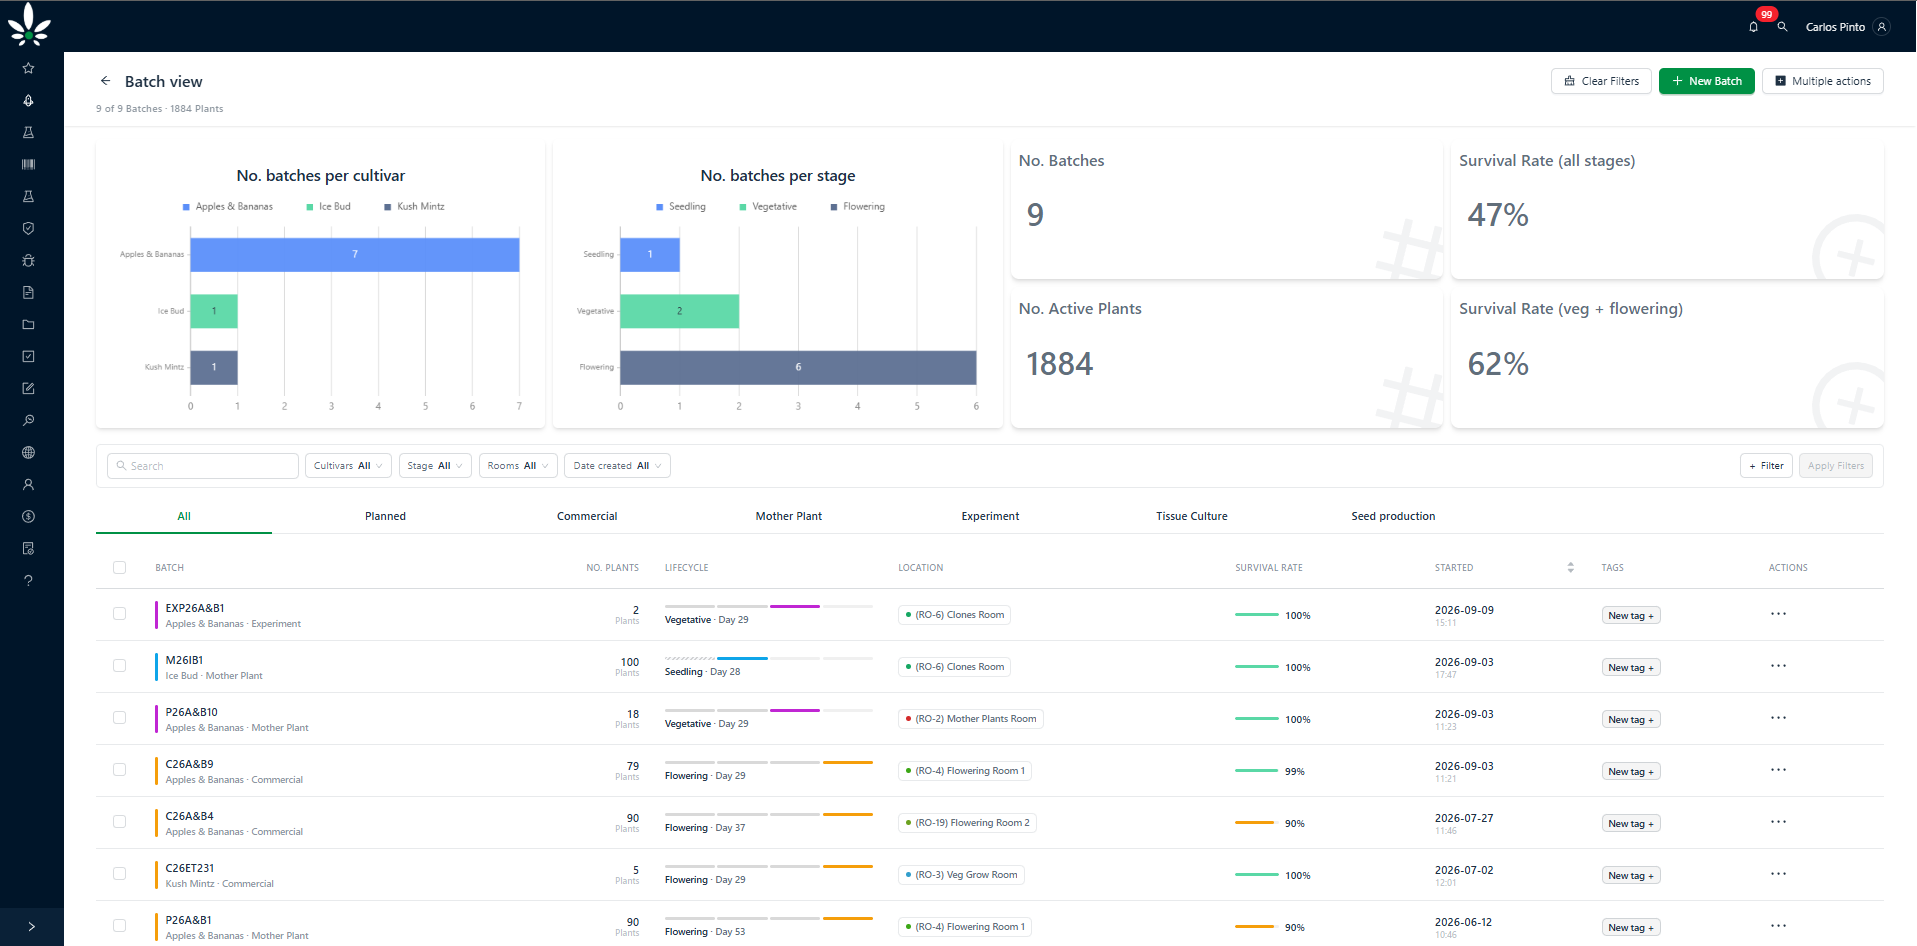Viewport: 1917px width, 946px height.
Task: Open the globe sidebar icon
Action: click(x=28, y=452)
